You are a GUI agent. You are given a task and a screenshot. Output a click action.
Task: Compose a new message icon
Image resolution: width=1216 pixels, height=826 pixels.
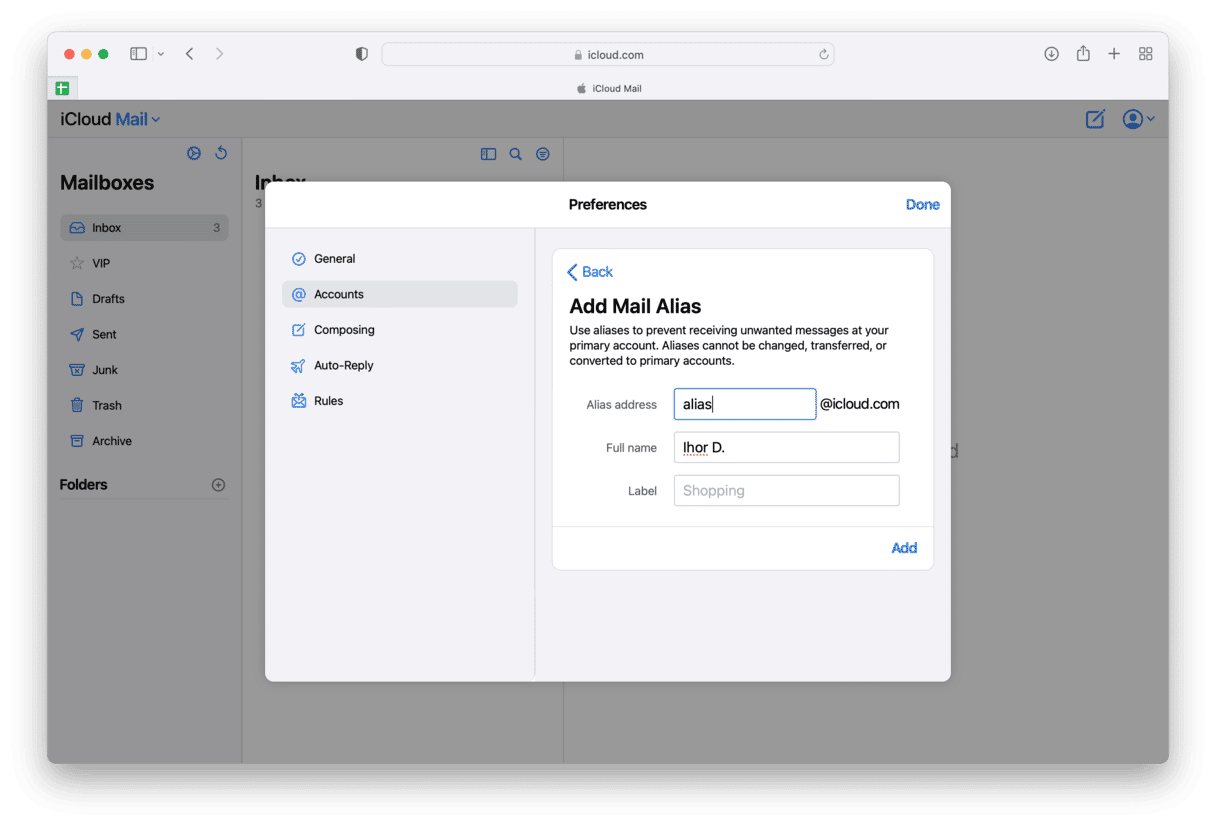pyautogui.click(x=1095, y=119)
